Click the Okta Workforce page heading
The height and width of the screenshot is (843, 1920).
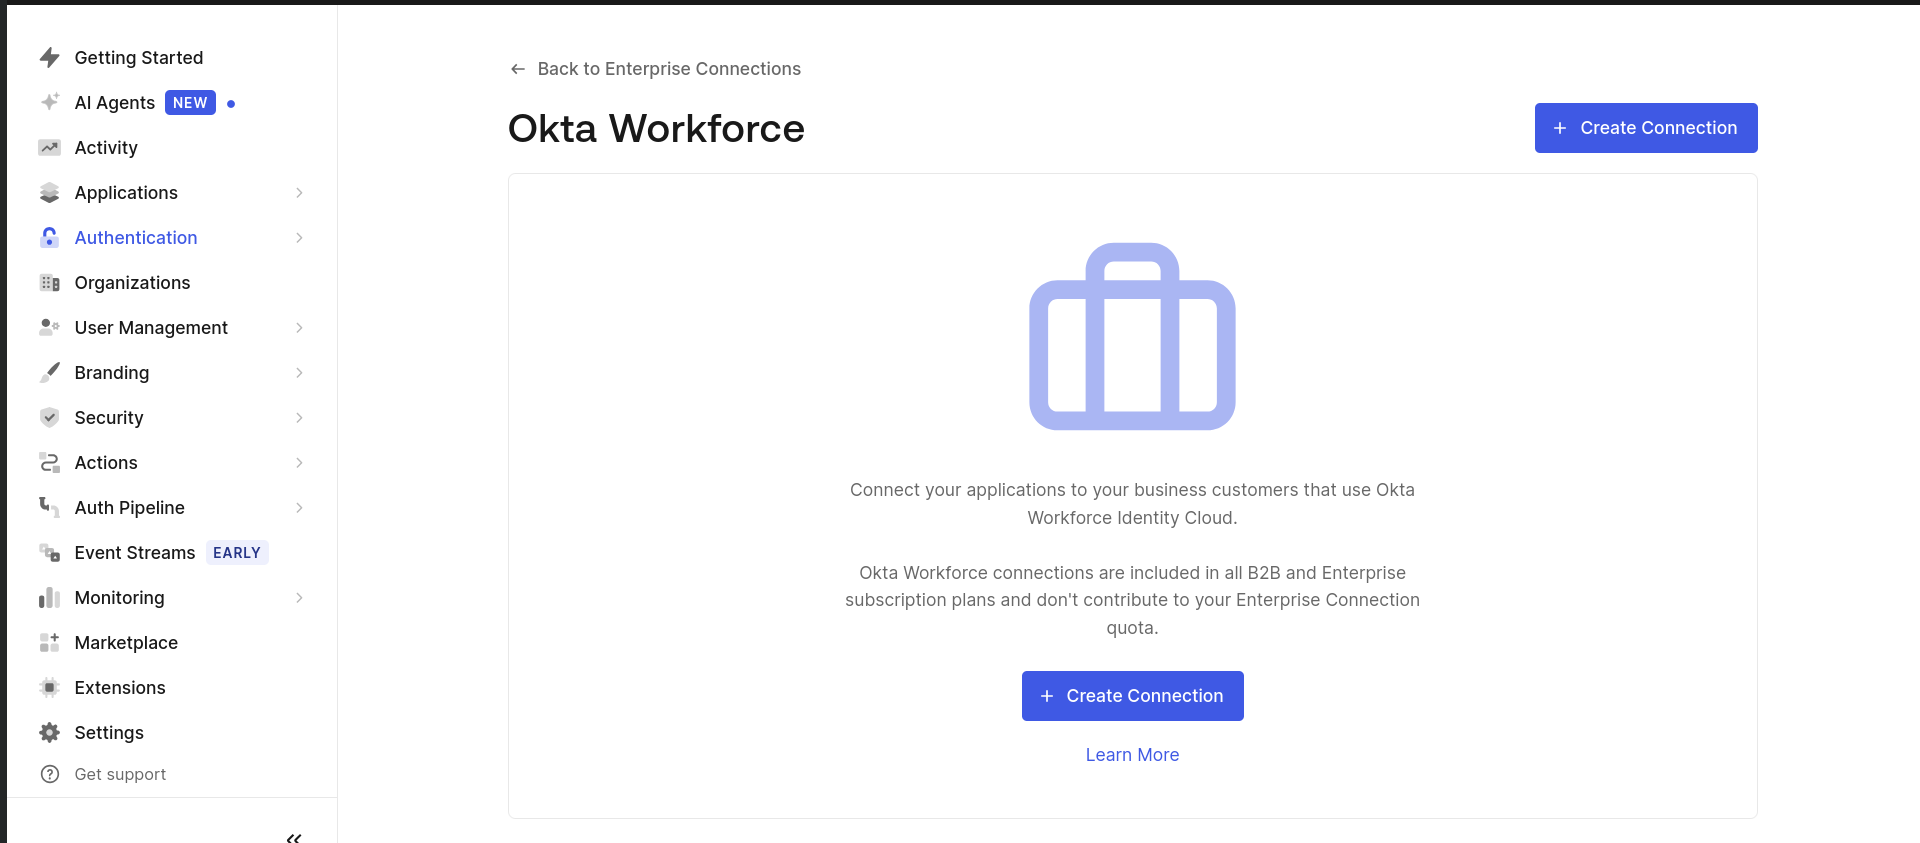point(656,128)
